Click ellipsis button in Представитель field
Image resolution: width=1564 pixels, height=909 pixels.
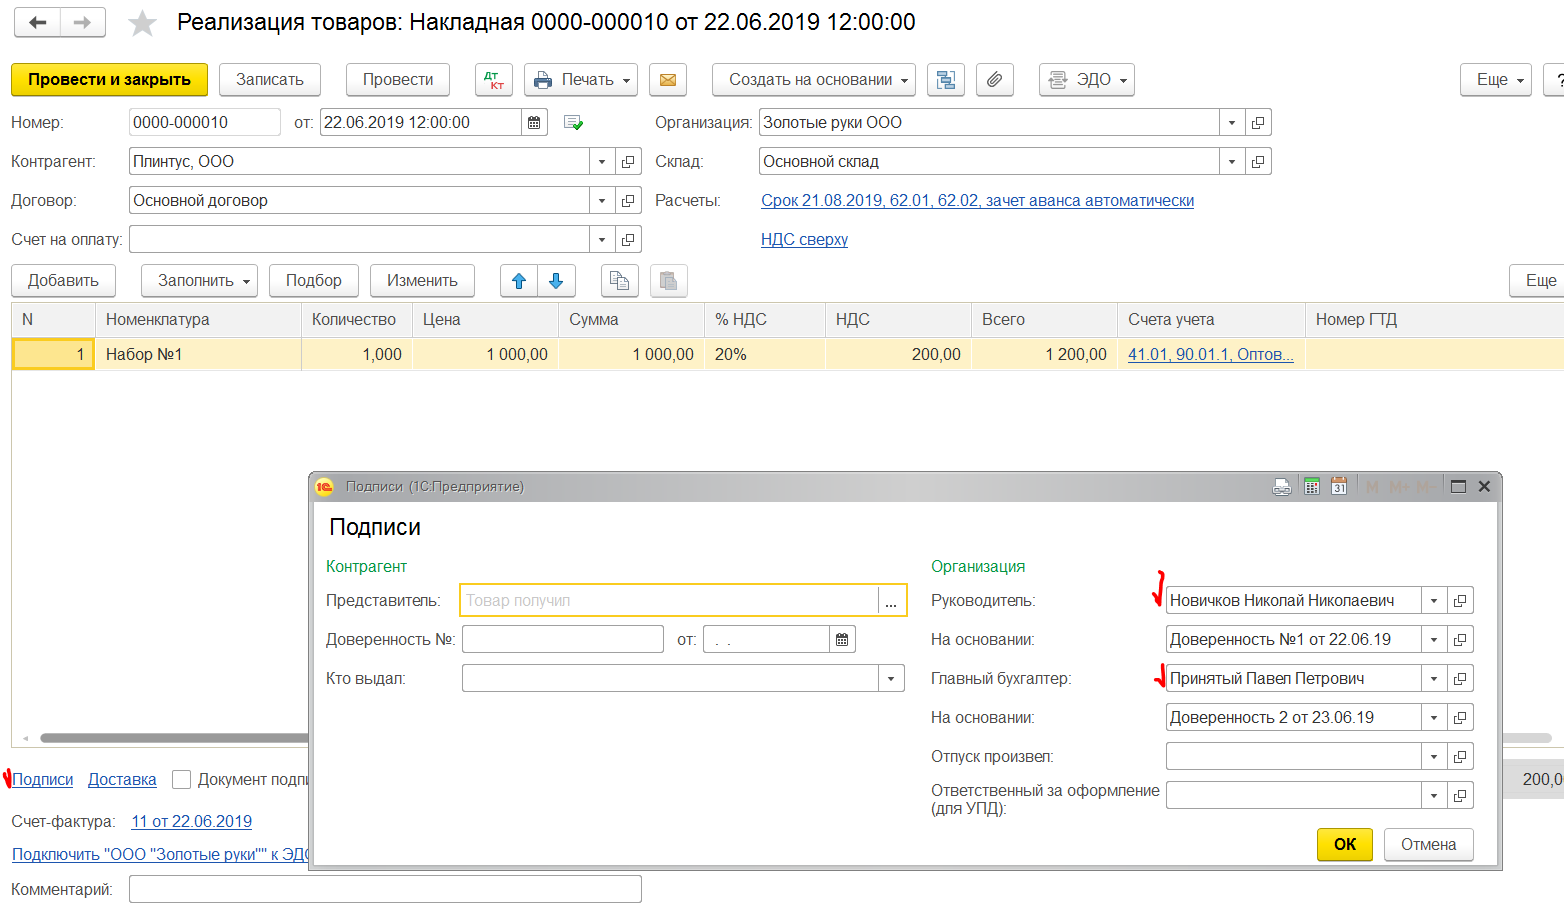pyautogui.click(x=891, y=600)
